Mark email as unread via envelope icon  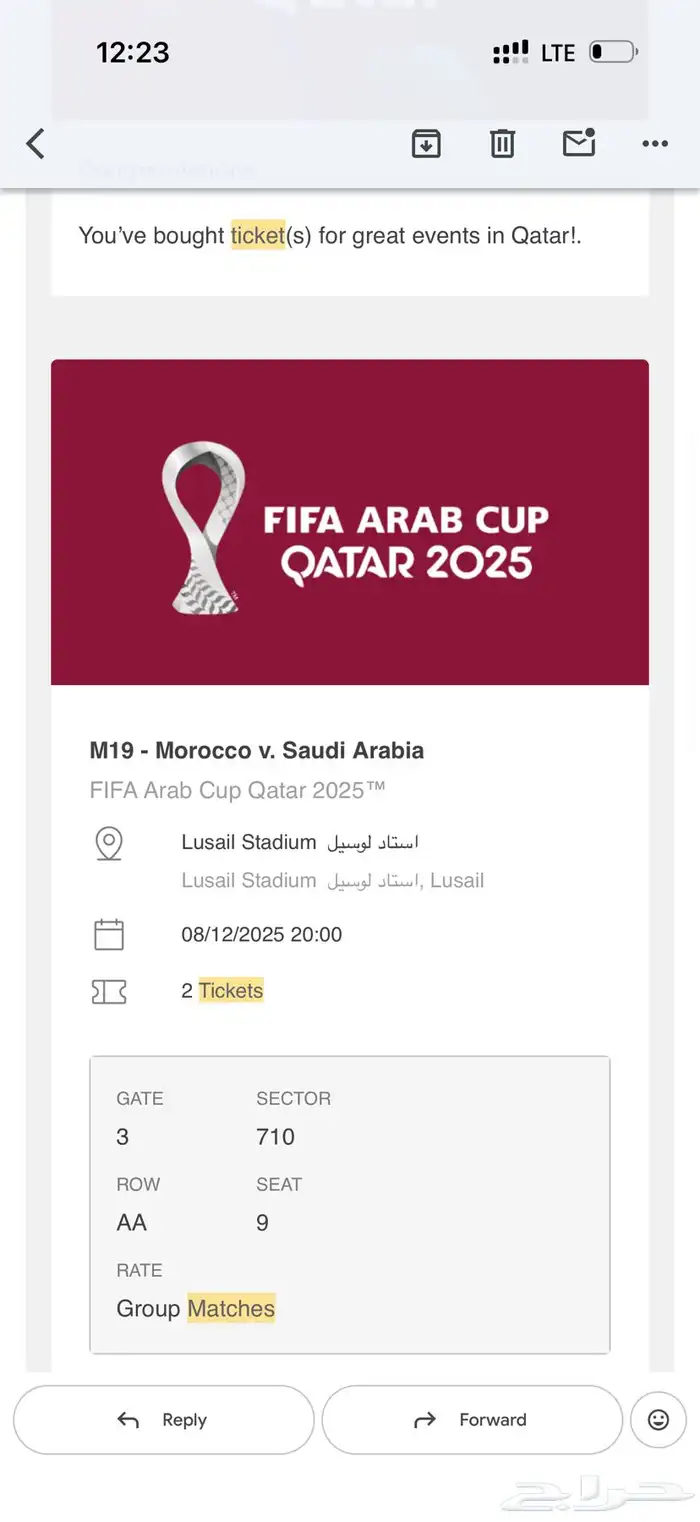[x=579, y=144]
